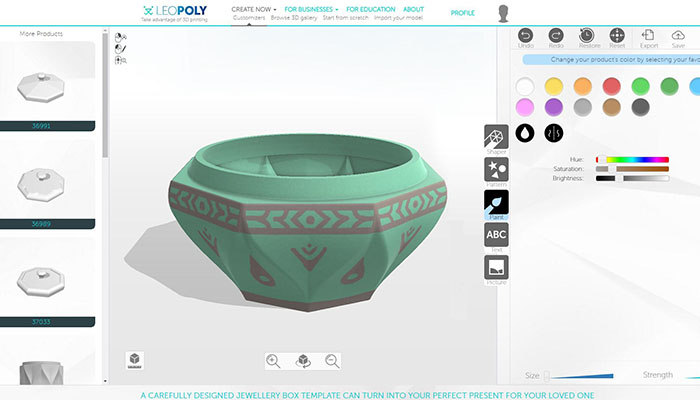Viewport: 700px width, 400px height.
Task: Expand the Create Now dropdown menu
Action: coord(254,9)
